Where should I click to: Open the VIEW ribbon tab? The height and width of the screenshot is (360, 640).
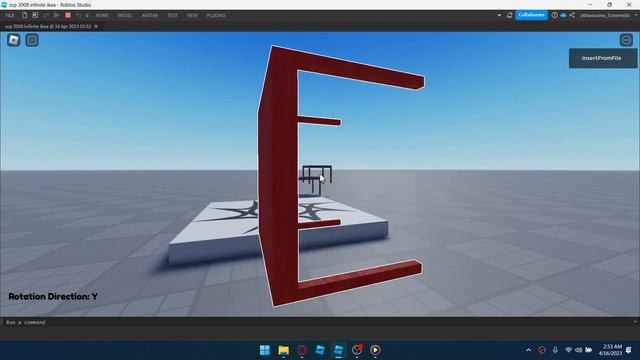[x=192, y=16]
